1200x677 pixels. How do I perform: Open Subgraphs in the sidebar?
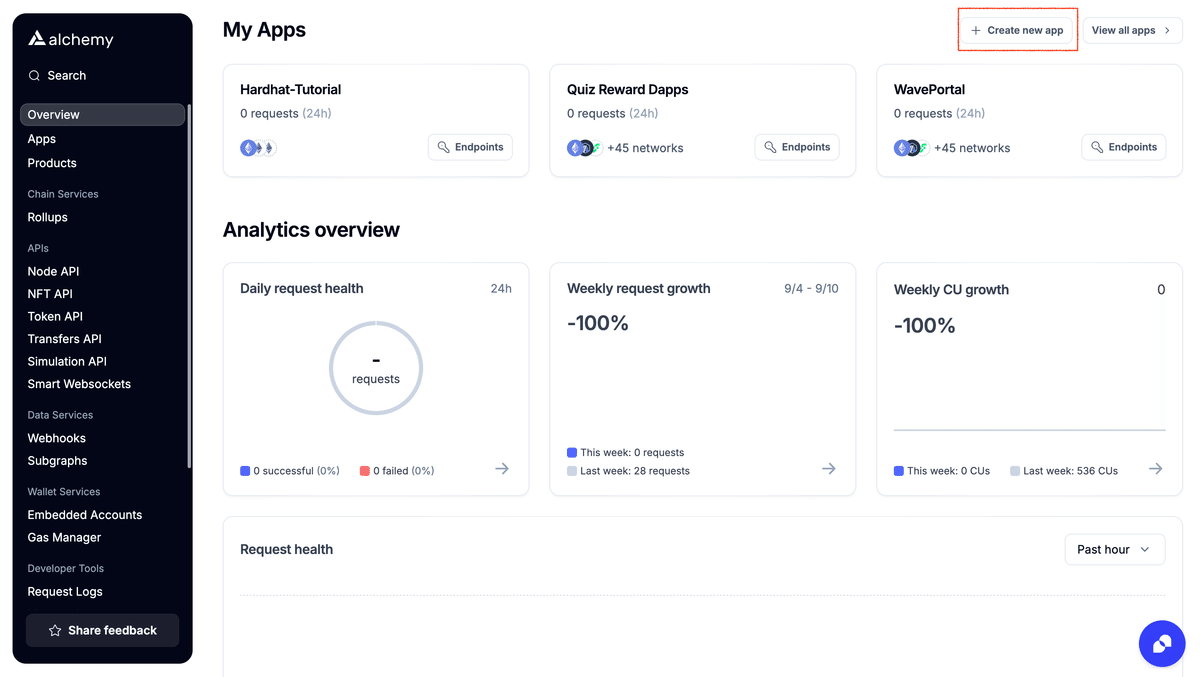click(57, 461)
